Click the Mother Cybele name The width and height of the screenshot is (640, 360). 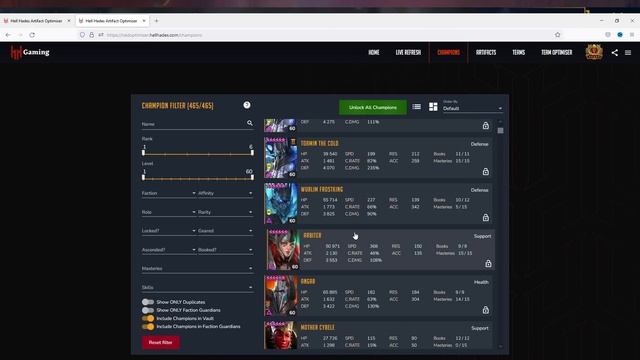click(318, 327)
